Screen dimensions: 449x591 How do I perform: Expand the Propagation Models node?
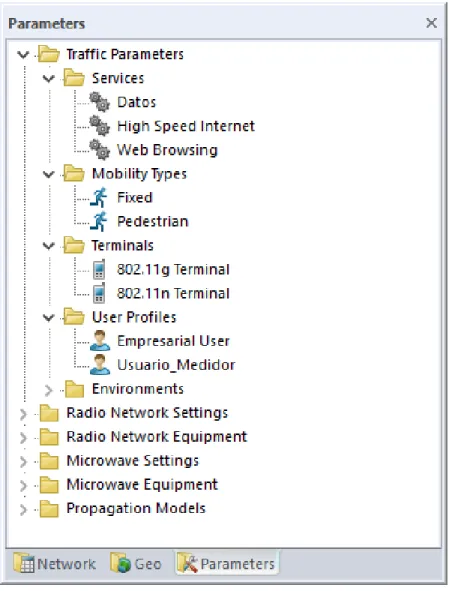coord(23,509)
